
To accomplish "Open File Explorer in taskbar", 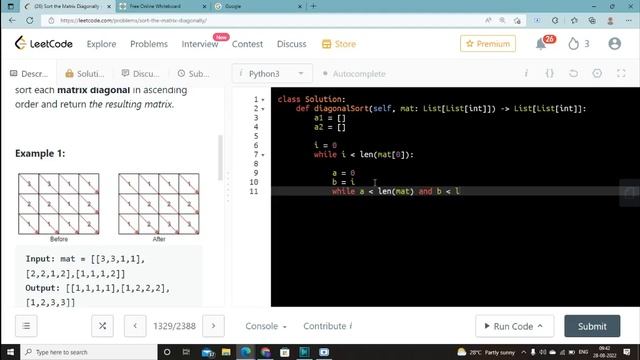I will click(226, 352).
